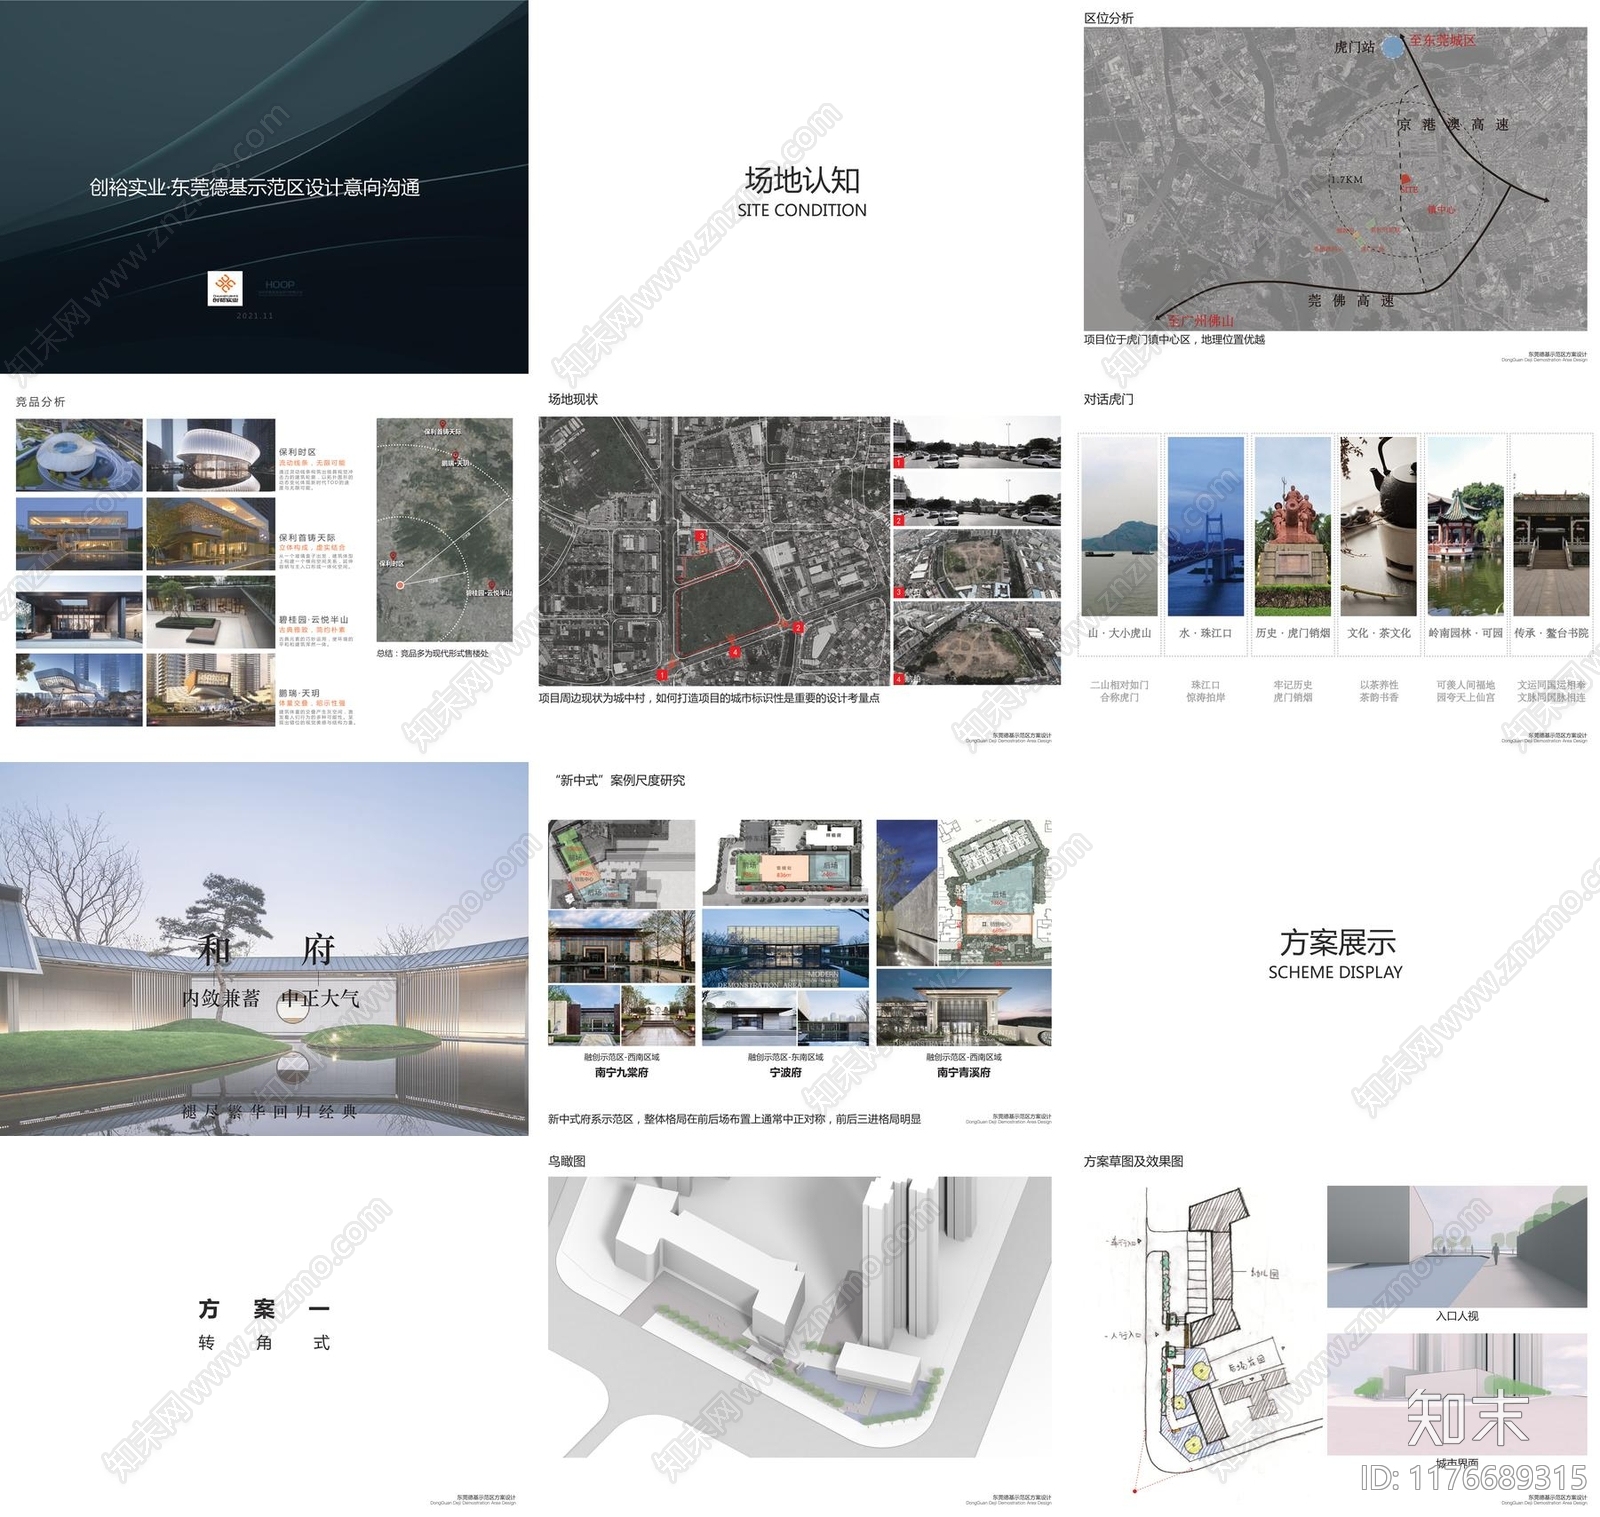Click the 褪尽繁华回归经典 line
Screen dimensions: 1600x1517
[x=269, y=1111]
